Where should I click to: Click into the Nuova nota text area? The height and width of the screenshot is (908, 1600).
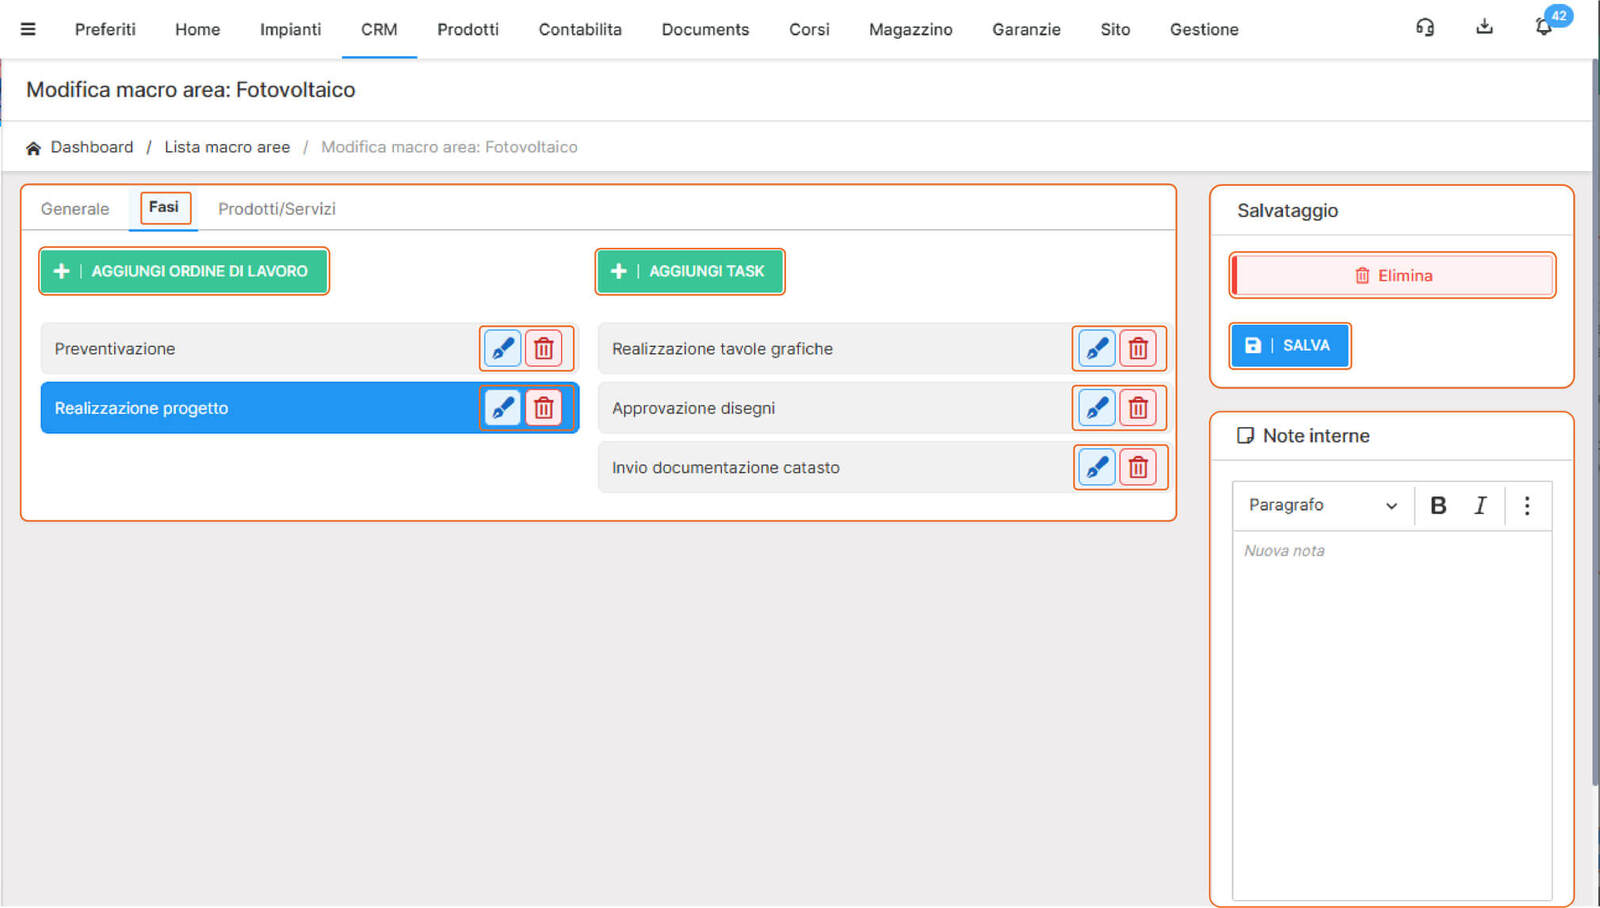coord(1391,700)
